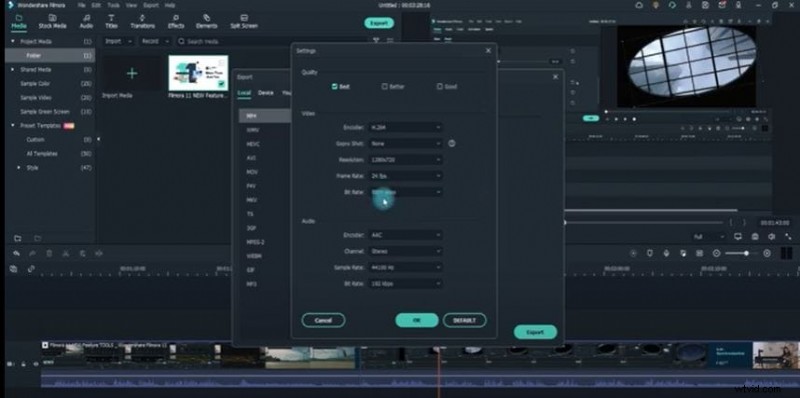Image resolution: width=800 pixels, height=398 pixels.
Task: Open the Channel Stereo dropdown
Action: (405, 251)
